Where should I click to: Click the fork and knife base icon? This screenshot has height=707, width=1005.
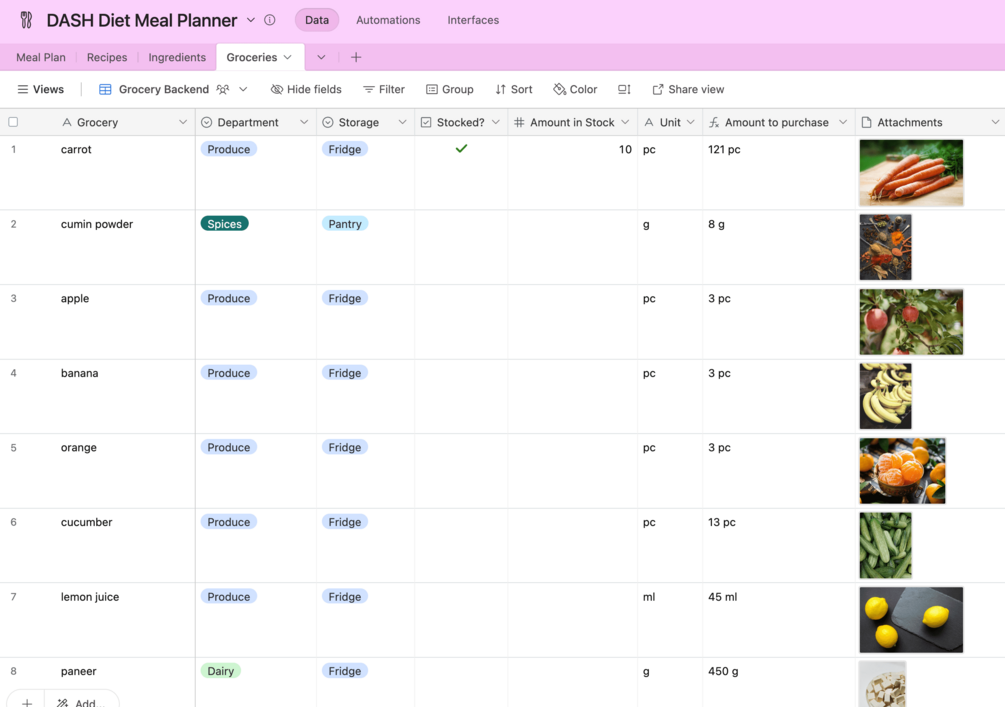[26, 20]
